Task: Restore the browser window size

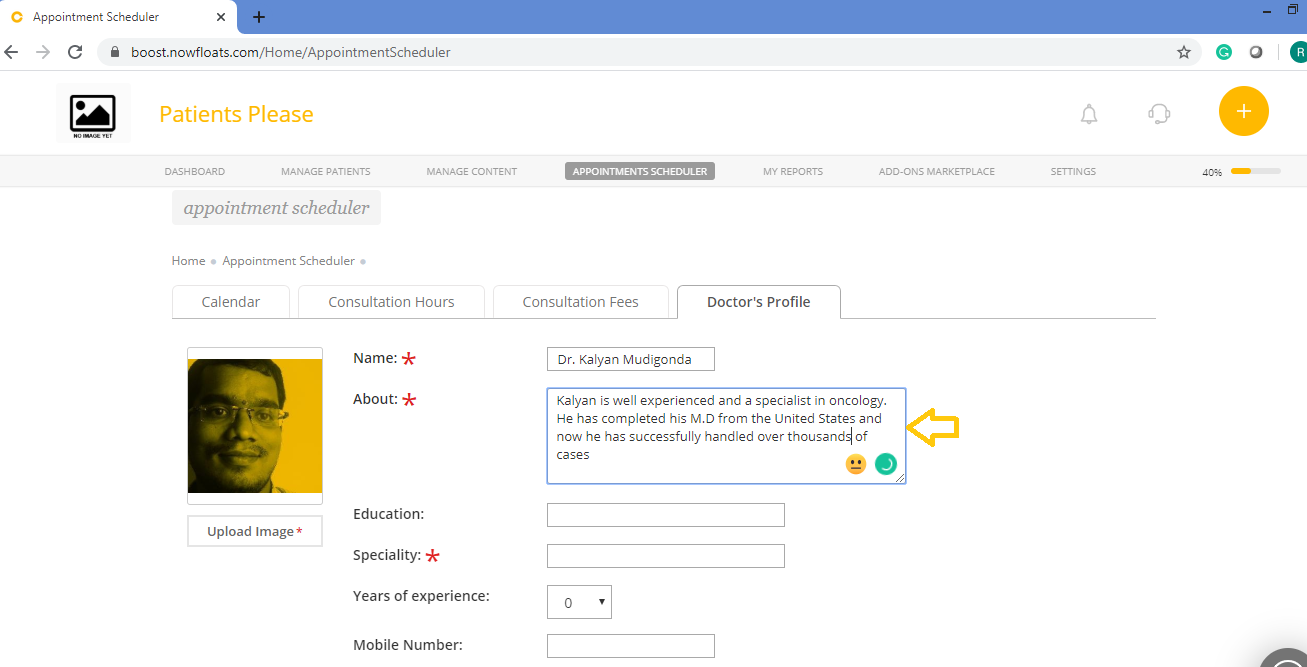Action: pyautogui.click(x=1293, y=9)
